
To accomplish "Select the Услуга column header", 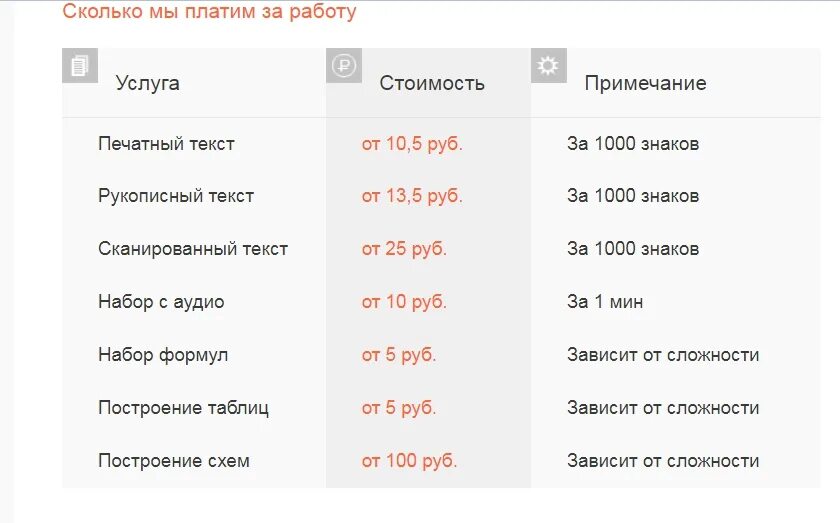I will tap(147, 83).
